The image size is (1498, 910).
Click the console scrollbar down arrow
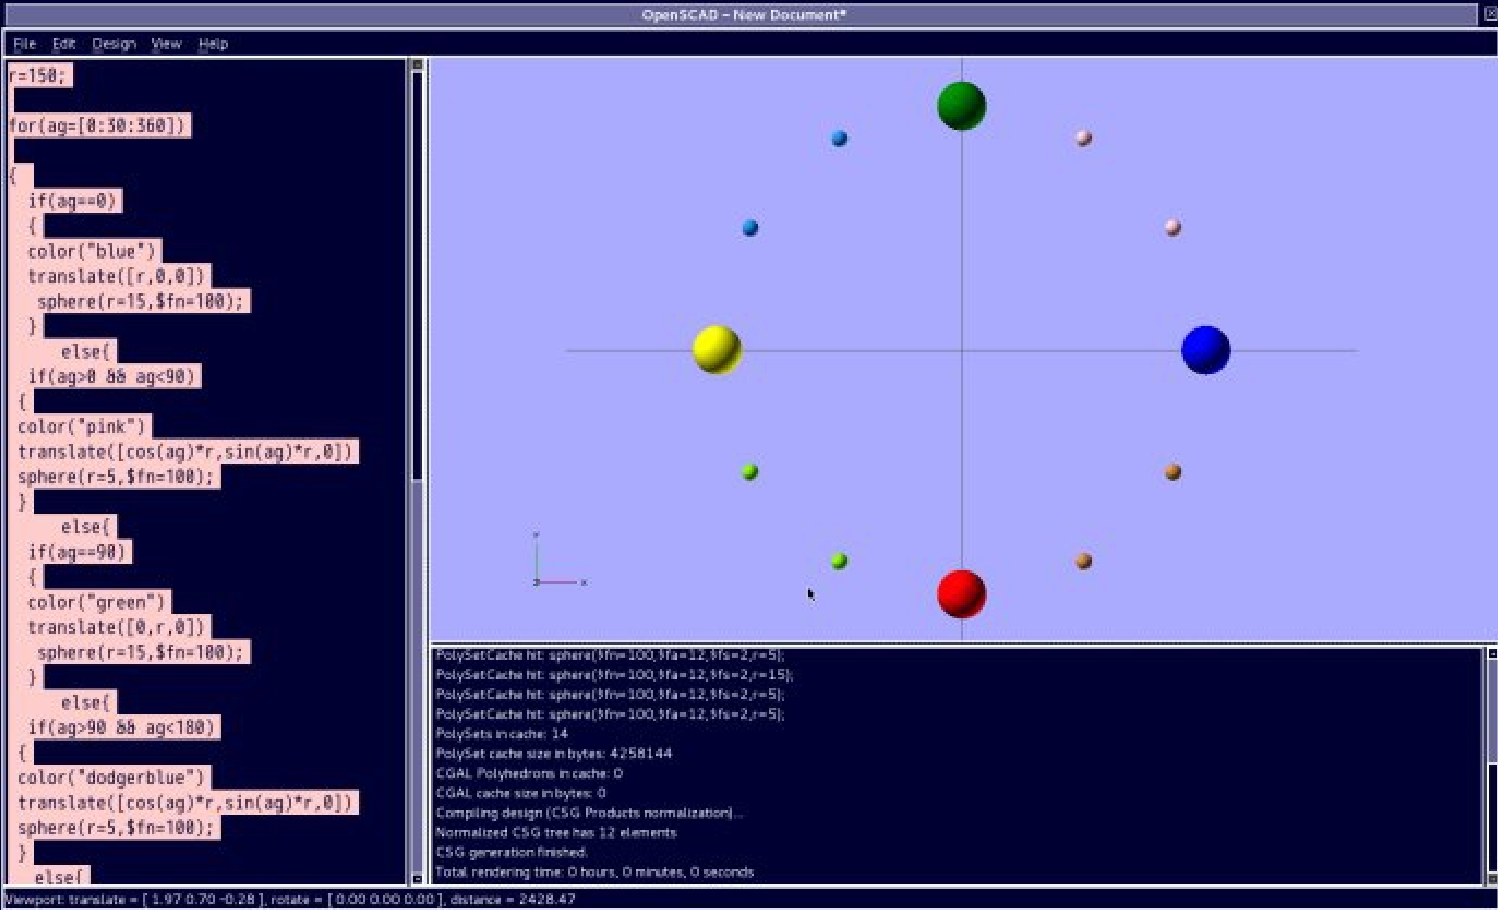pyautogui.click(x=1491, y=877)
